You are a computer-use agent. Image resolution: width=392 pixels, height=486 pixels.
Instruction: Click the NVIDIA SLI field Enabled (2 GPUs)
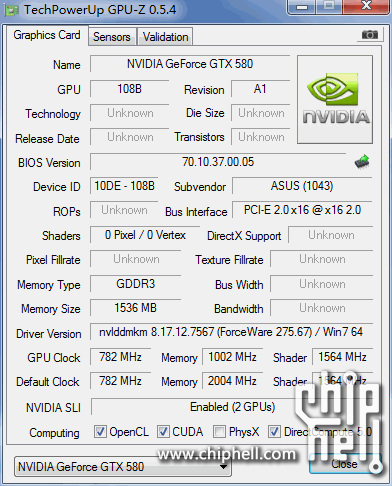click(232, 407)
